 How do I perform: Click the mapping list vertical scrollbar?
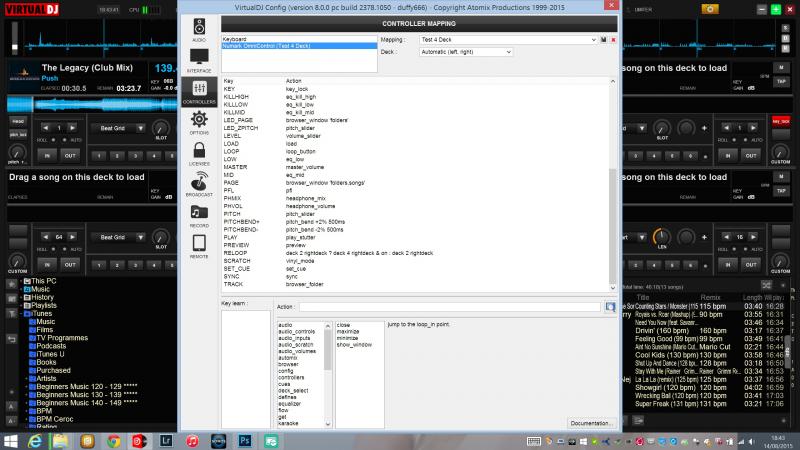[613, 184]
